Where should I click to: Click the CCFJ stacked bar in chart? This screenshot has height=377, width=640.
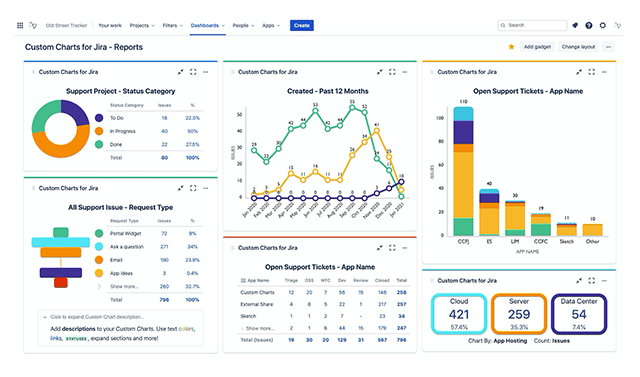click(463, 171)
